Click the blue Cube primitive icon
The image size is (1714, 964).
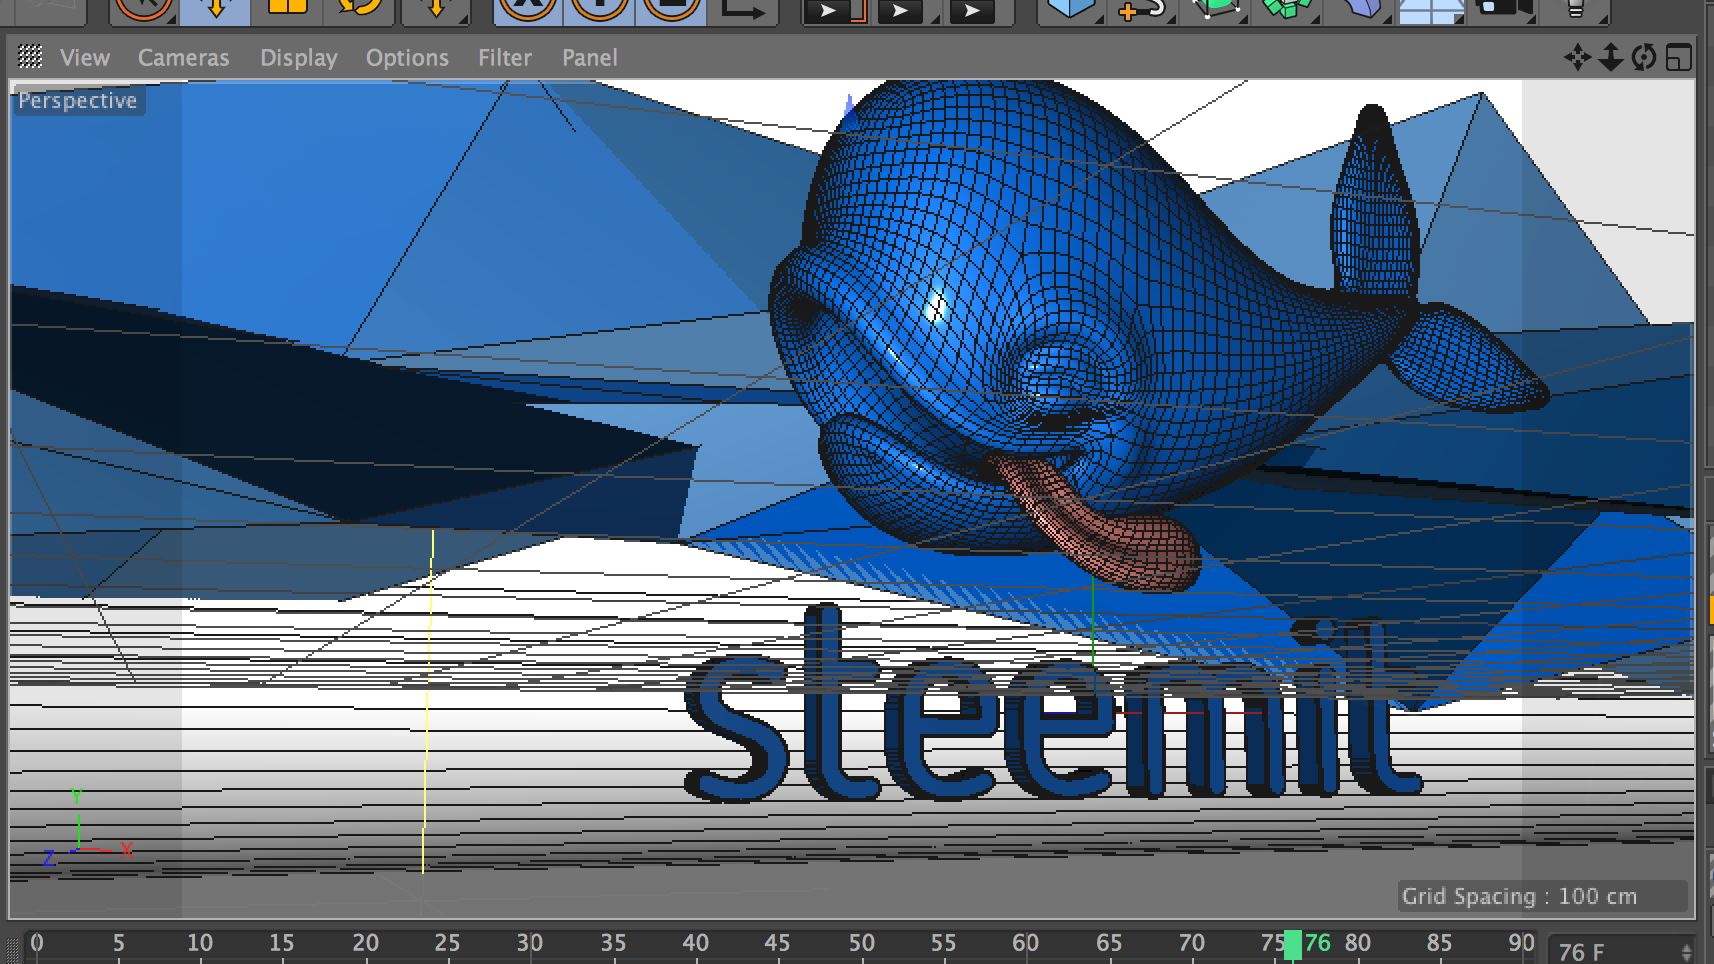[x=1071, y=8]
